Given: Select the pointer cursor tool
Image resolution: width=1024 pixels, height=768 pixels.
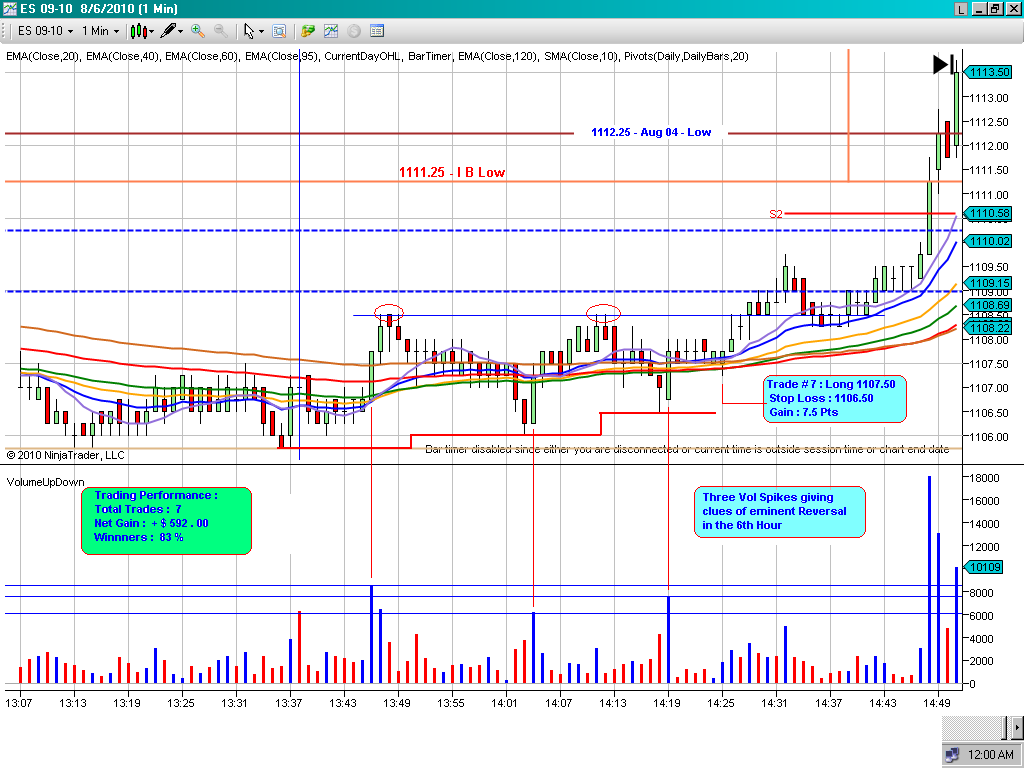Looking at the screenshot, I should point(249,31).
